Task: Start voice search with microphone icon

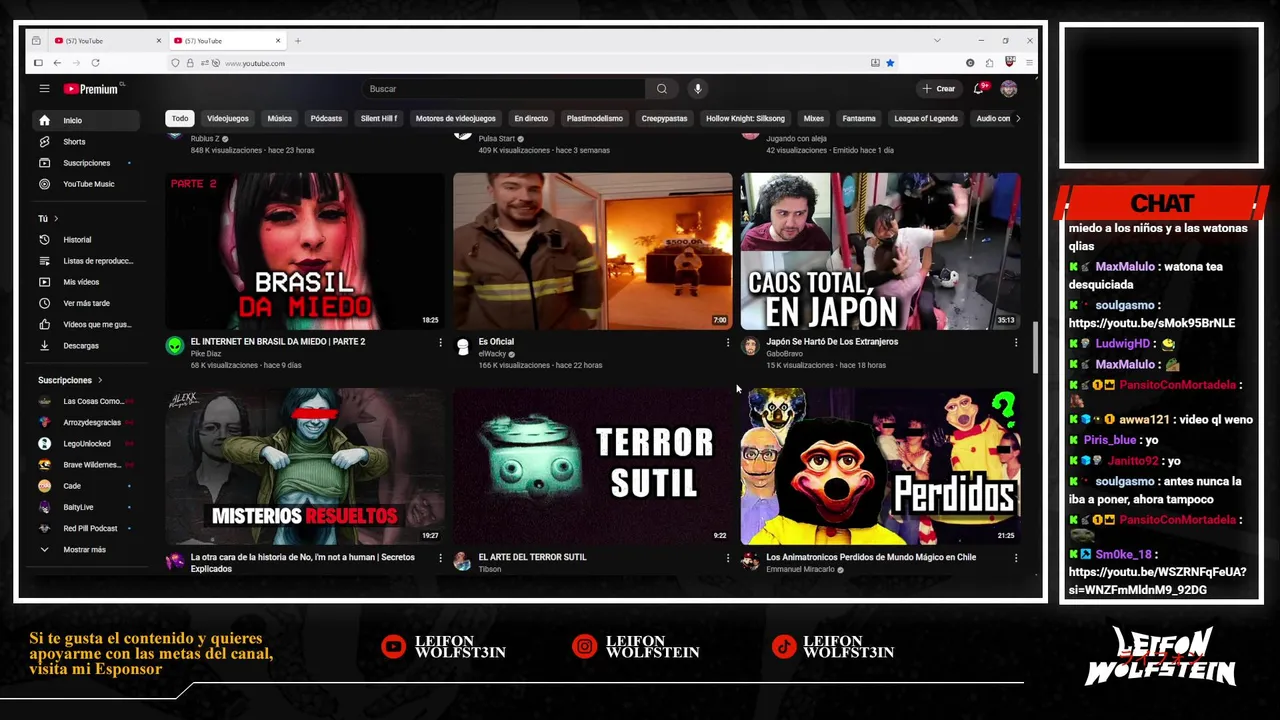Action: [698, 89]
